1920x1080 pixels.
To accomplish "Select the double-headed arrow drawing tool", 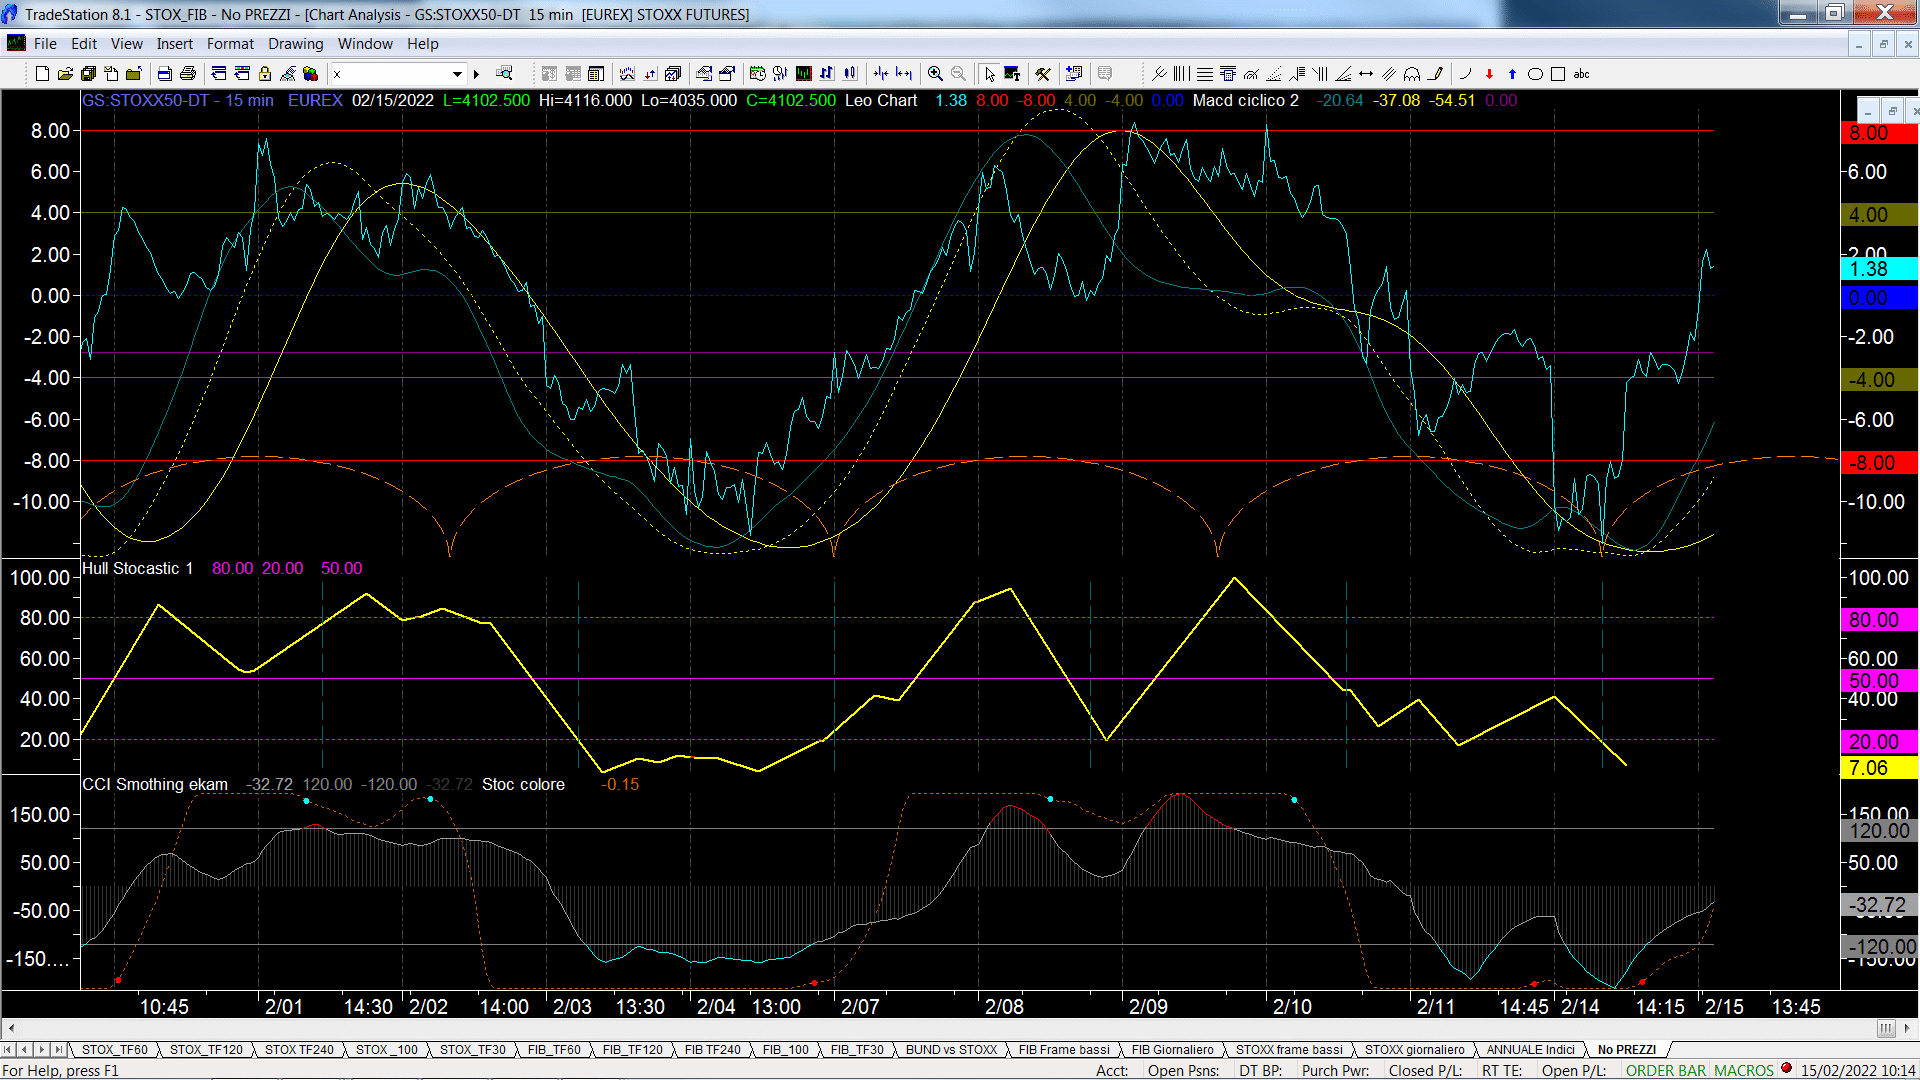I will pos(1366,74).
